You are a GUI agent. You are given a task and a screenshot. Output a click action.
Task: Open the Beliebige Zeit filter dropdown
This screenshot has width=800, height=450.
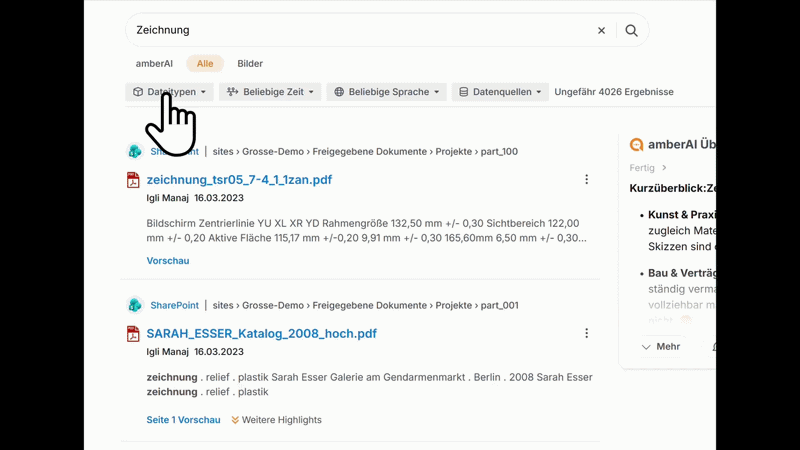point(270,92)
